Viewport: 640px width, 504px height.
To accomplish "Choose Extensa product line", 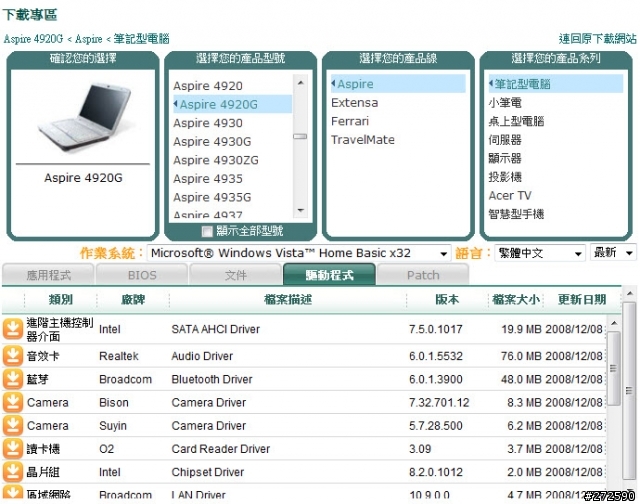I will [354, 102].
